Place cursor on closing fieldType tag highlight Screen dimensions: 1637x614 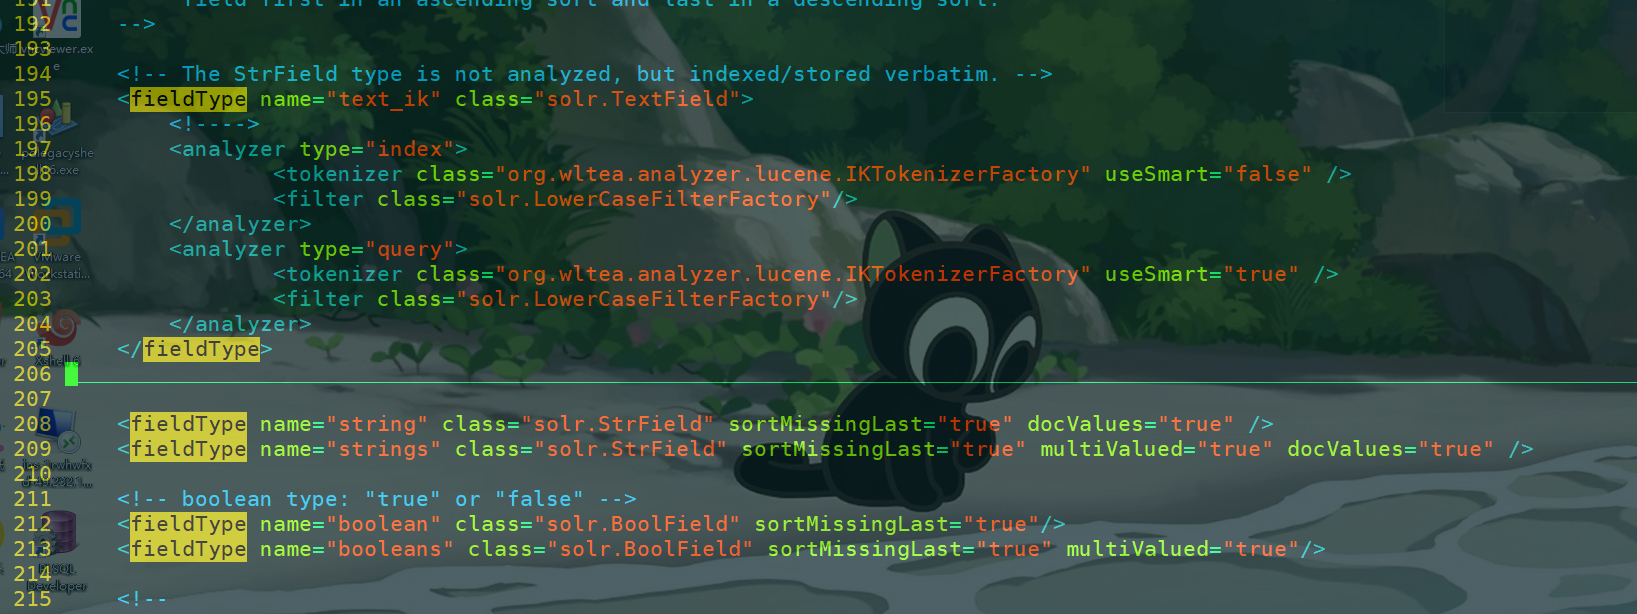coord(201,349)
